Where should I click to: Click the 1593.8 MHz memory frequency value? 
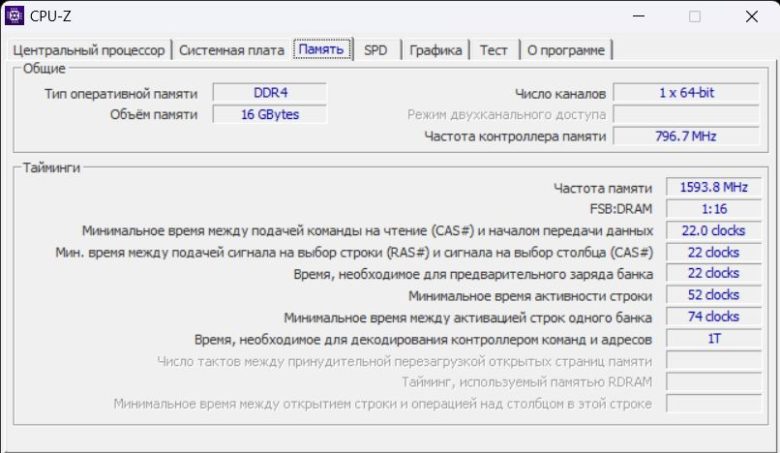coord(714,187)
